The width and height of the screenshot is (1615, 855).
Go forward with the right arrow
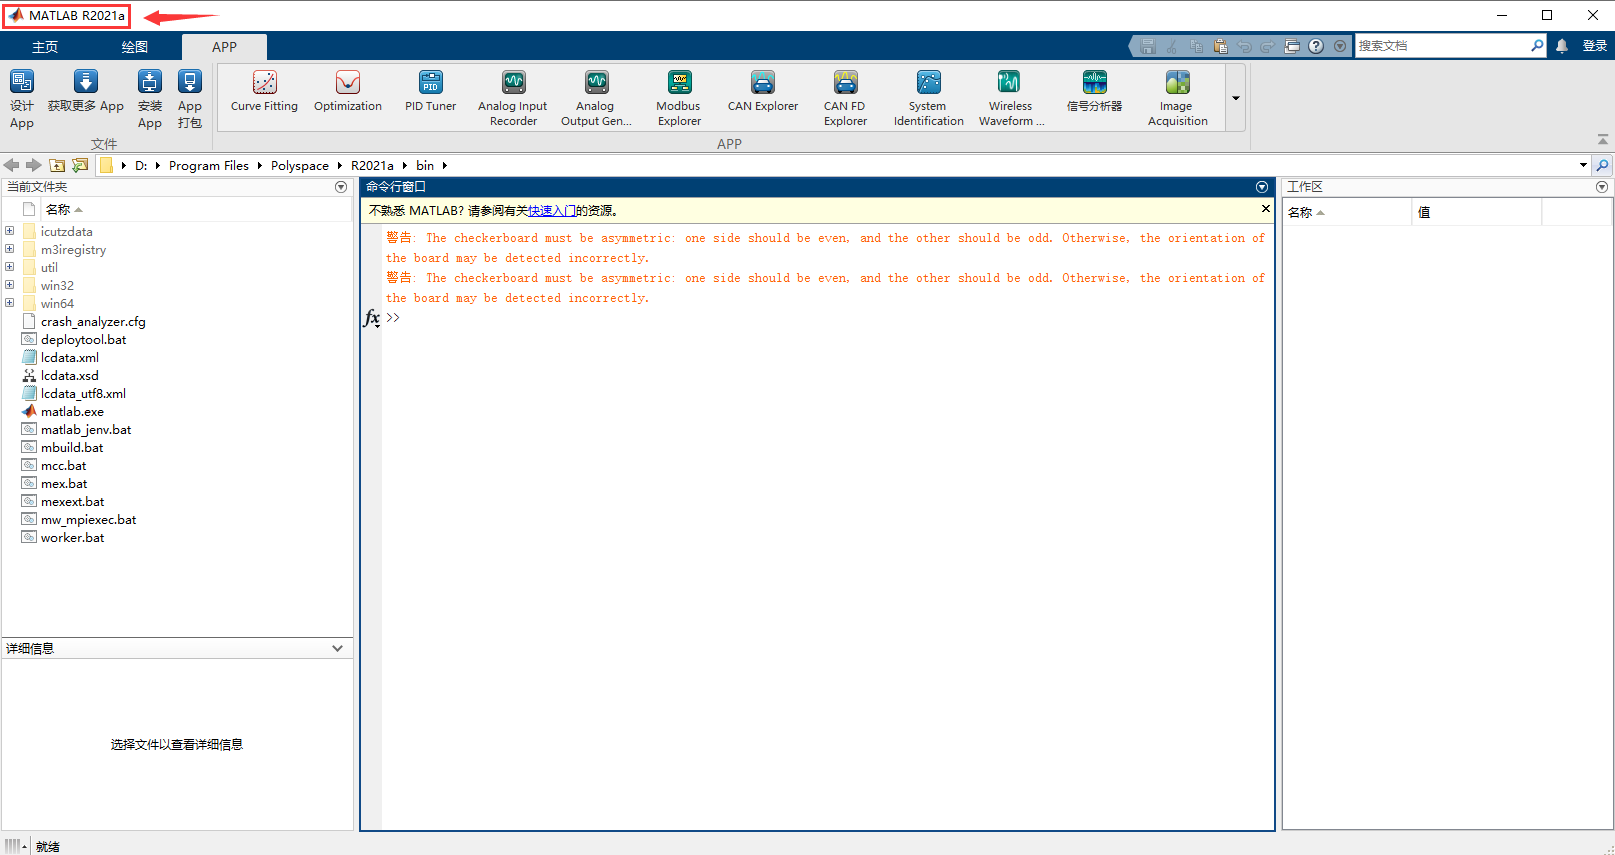point(34,165)
